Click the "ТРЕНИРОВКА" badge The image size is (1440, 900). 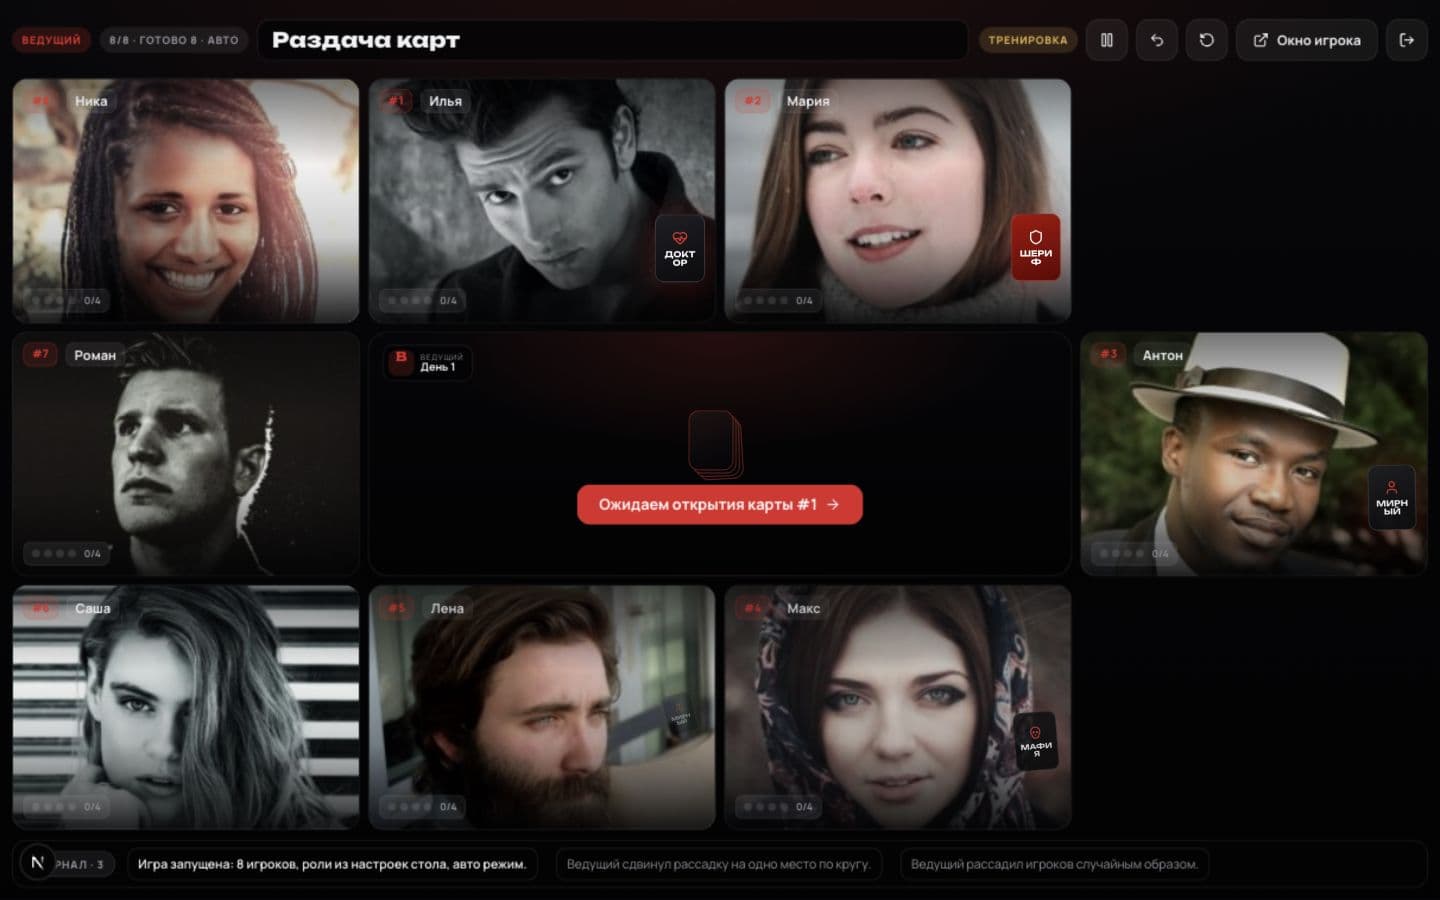pyautogui.click(x=1027, y=40)
